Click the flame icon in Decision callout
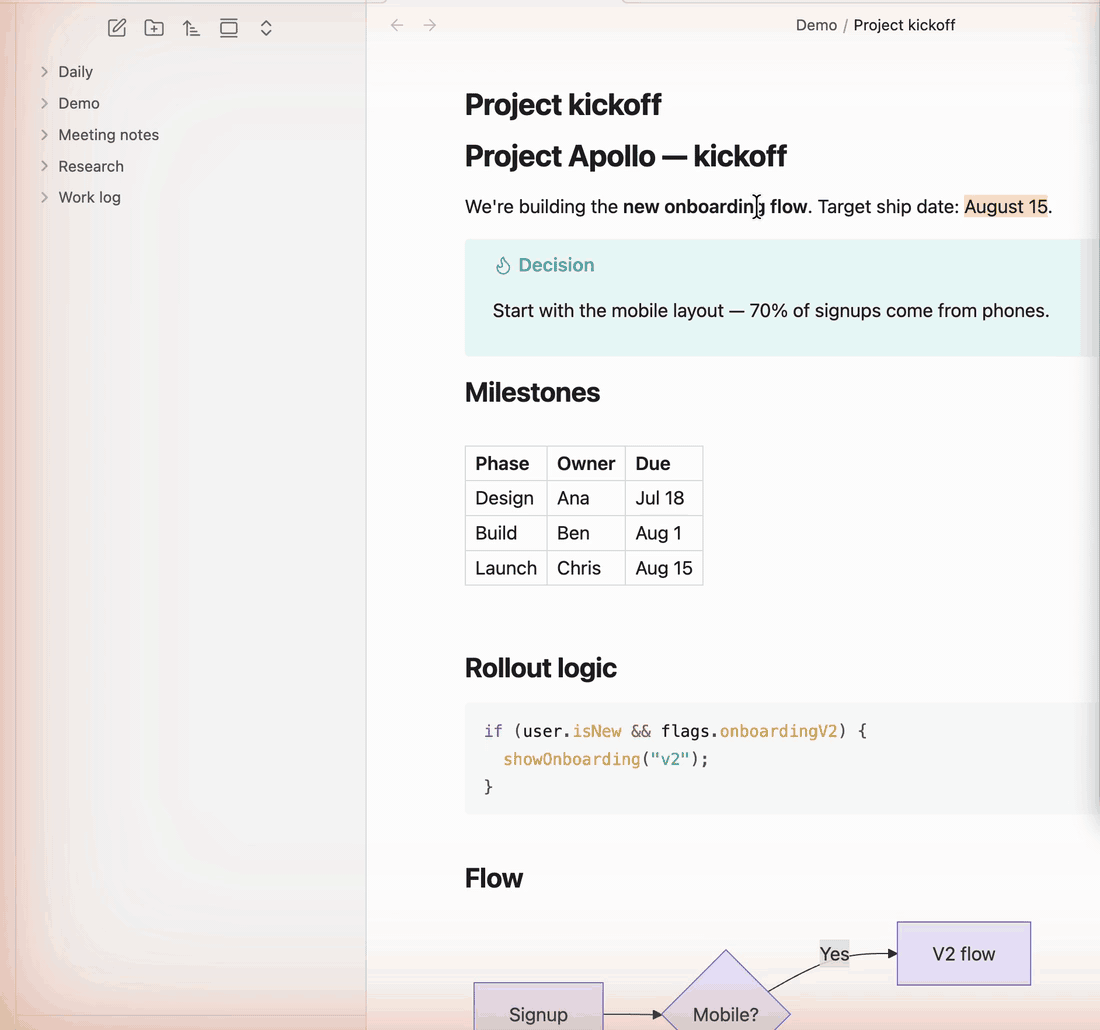The width and height of the screenshot is (1100, 1030). (x=502, y=265)
